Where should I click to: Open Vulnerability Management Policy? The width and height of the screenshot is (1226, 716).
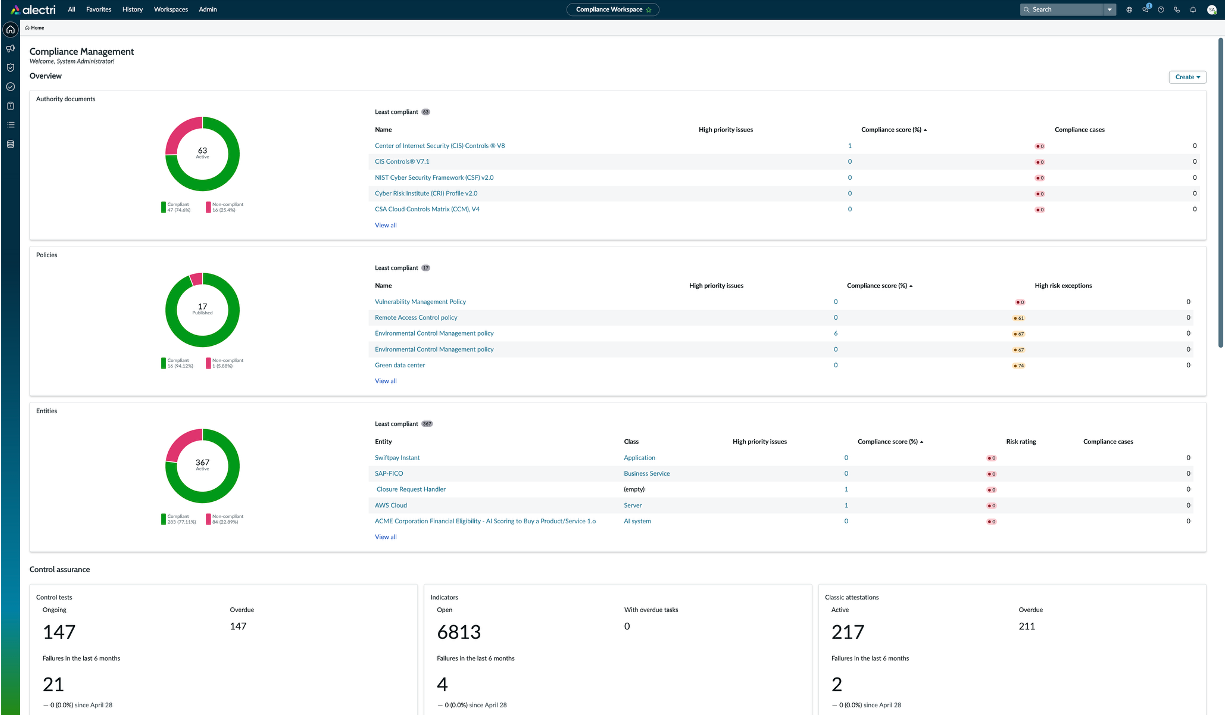click(420, 302)
